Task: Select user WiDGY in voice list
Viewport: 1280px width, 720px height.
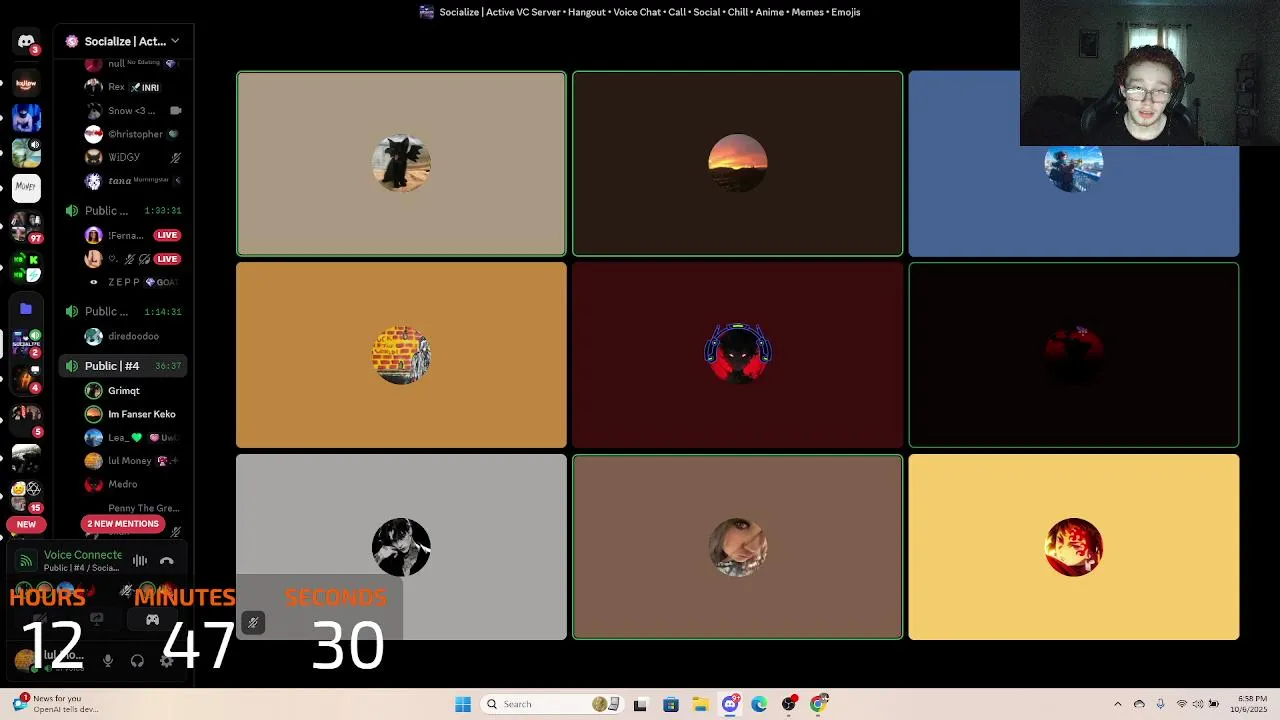Action: point(132,157)
